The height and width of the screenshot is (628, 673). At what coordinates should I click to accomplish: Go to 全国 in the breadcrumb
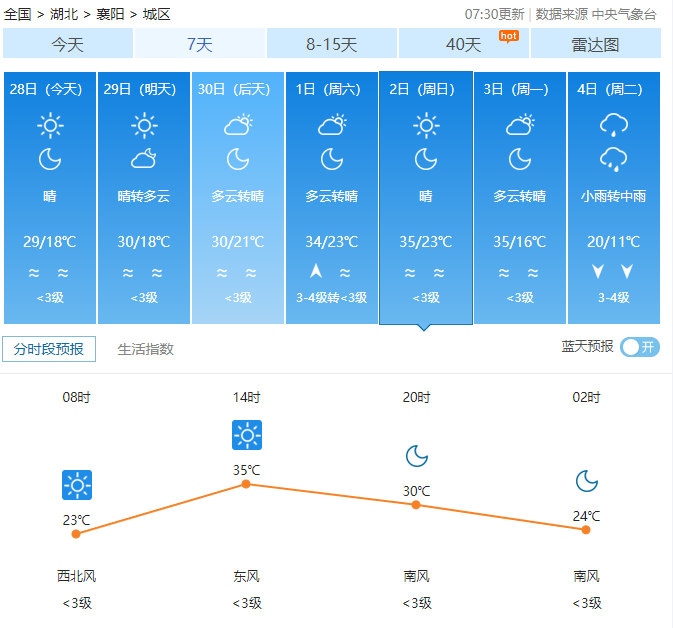click(x=18, y=14)
